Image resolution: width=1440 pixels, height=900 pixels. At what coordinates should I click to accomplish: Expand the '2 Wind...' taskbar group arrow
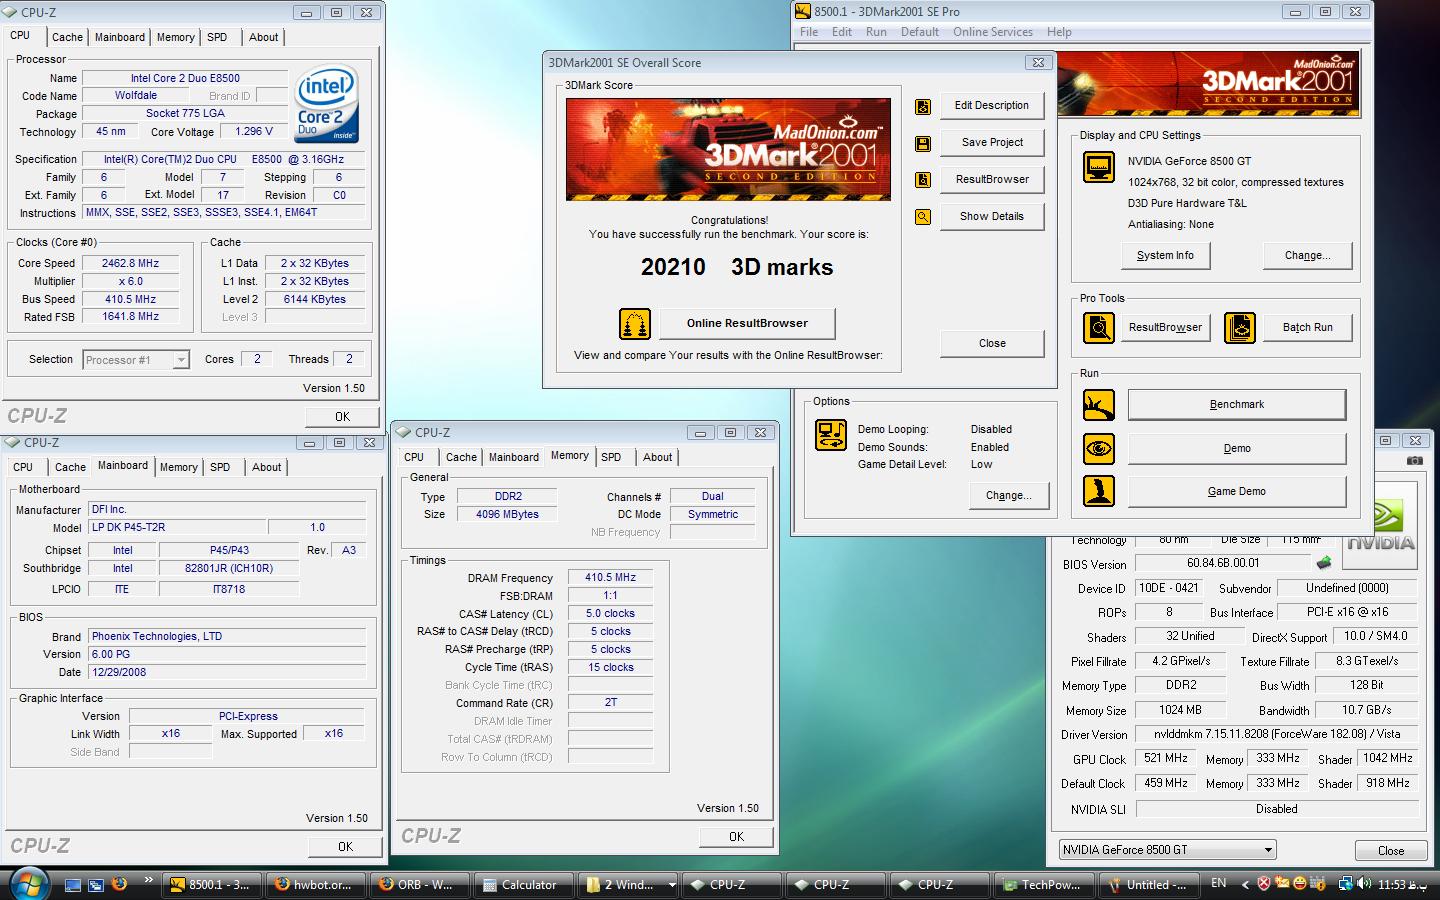671,885
